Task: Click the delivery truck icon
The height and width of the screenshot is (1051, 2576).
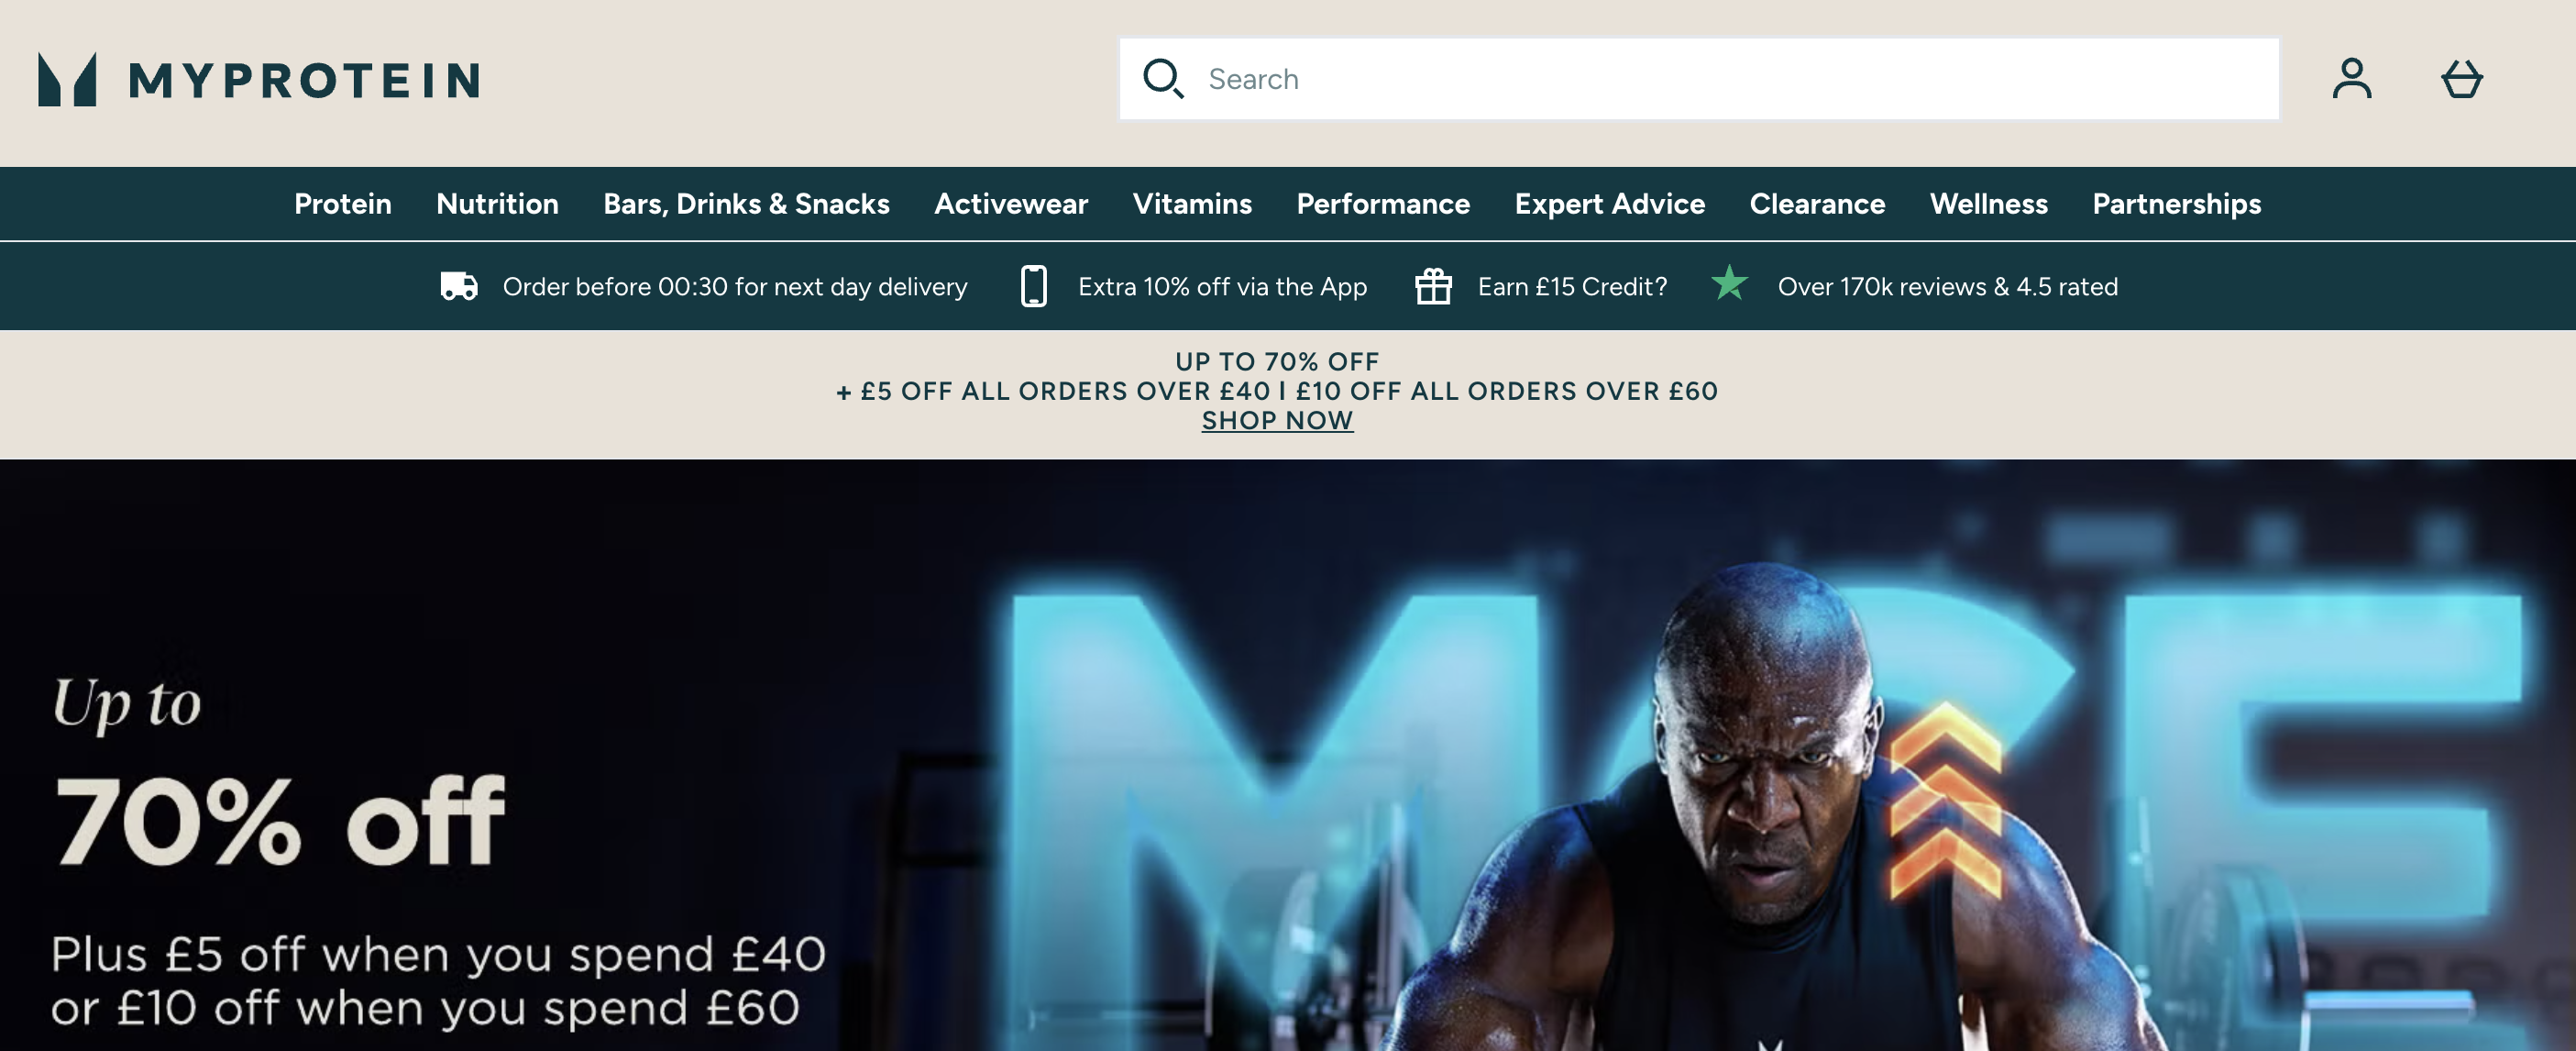Action: coord(459,286)
